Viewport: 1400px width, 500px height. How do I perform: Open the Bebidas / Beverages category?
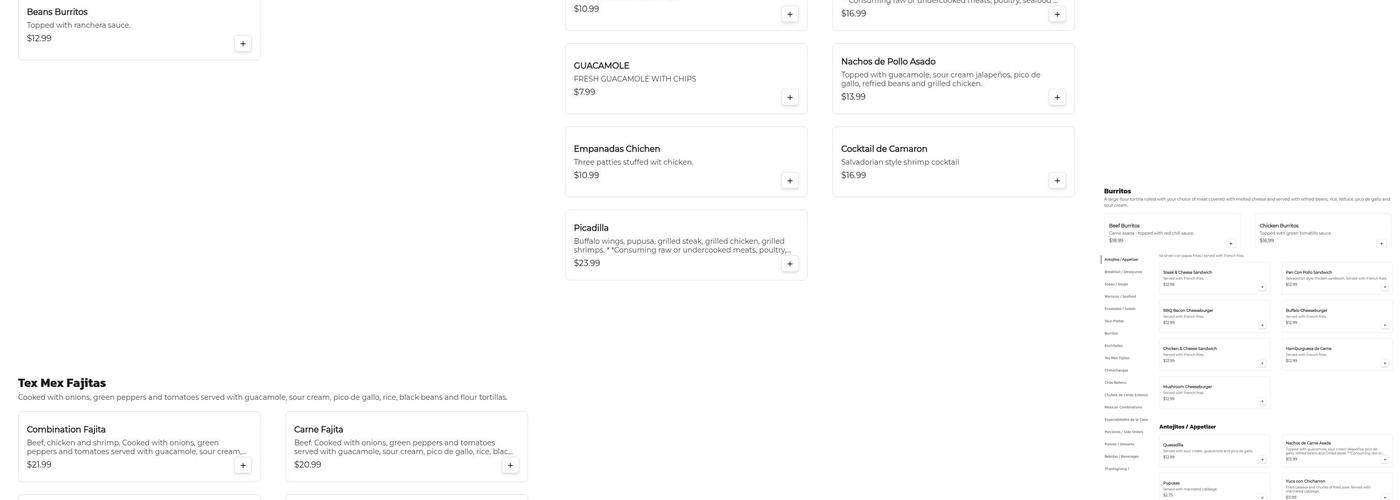tap(1121, 456)
